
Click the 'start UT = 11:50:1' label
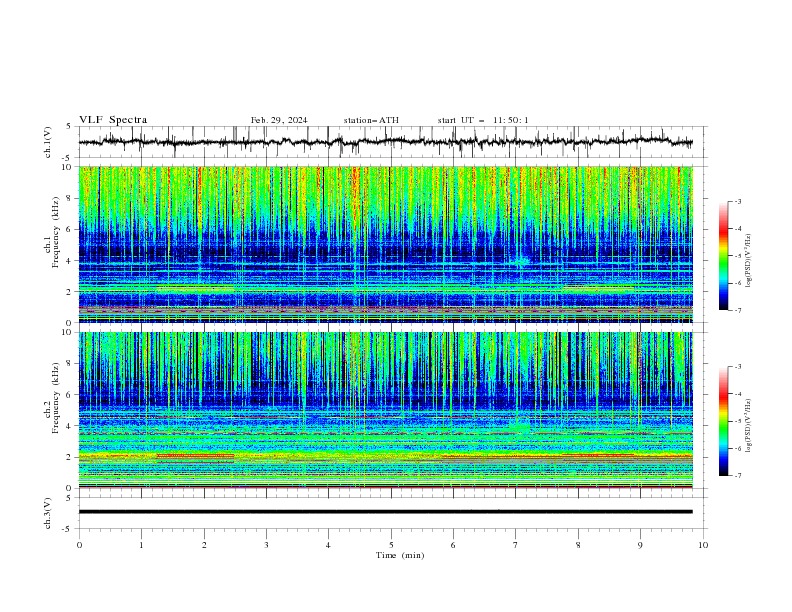tap(483, 120)
